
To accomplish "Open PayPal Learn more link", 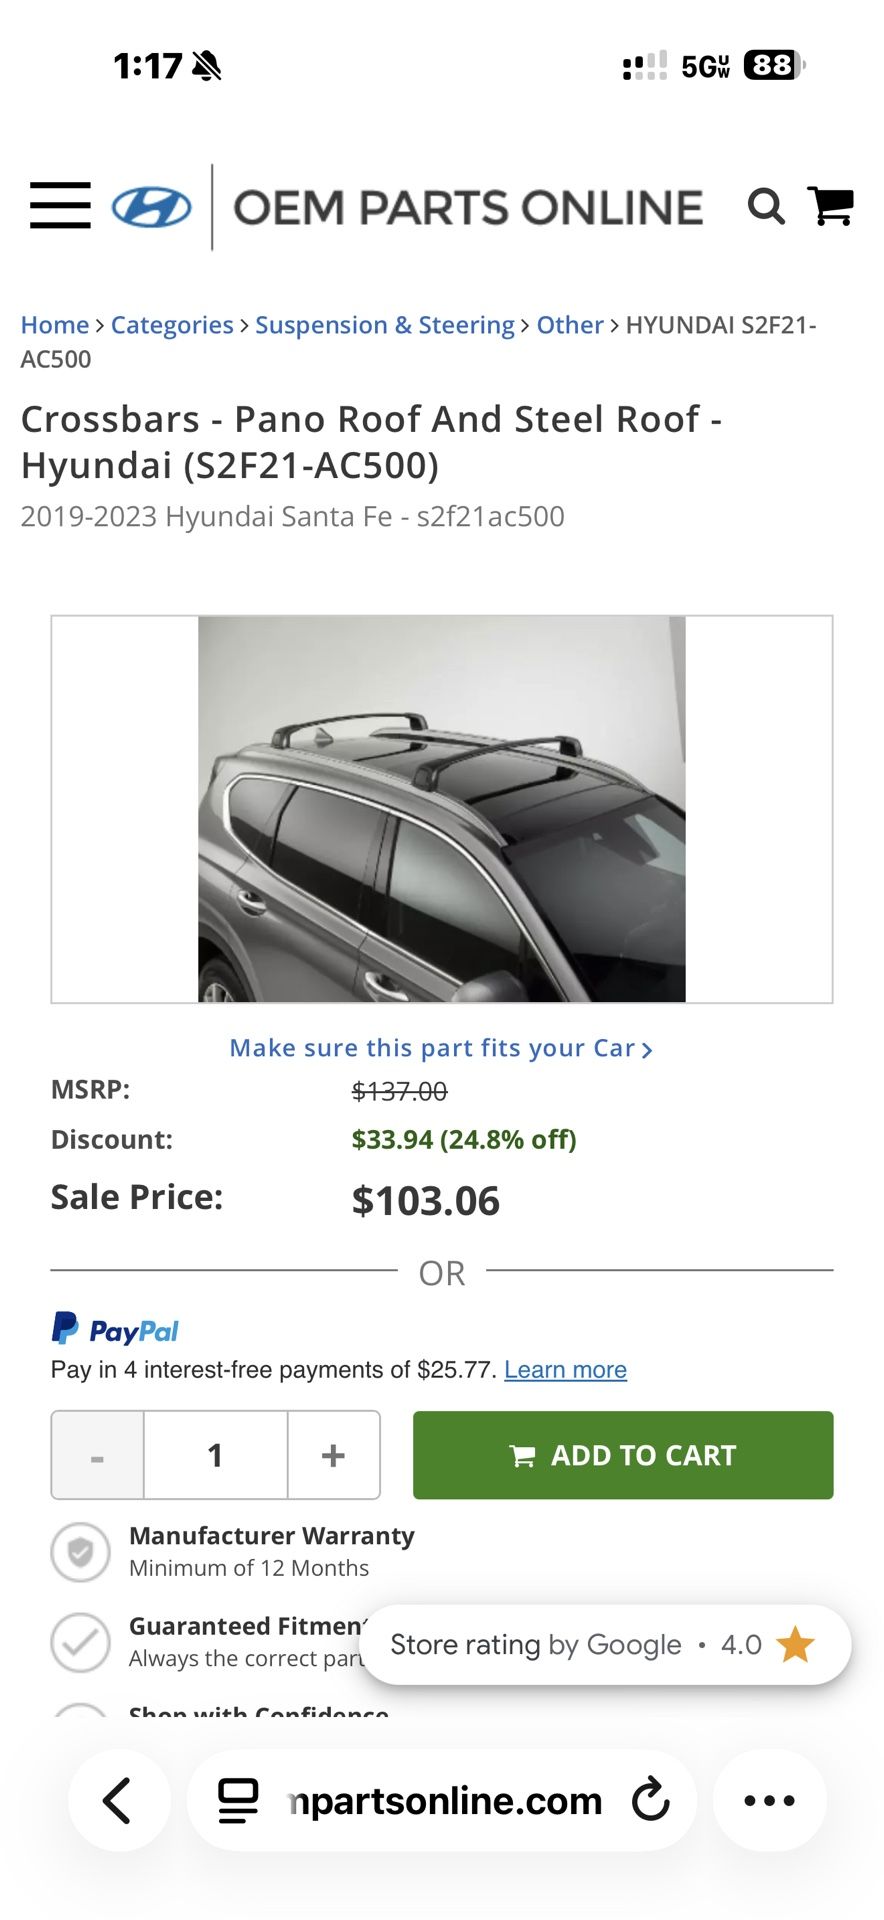I will point(565,1370).
